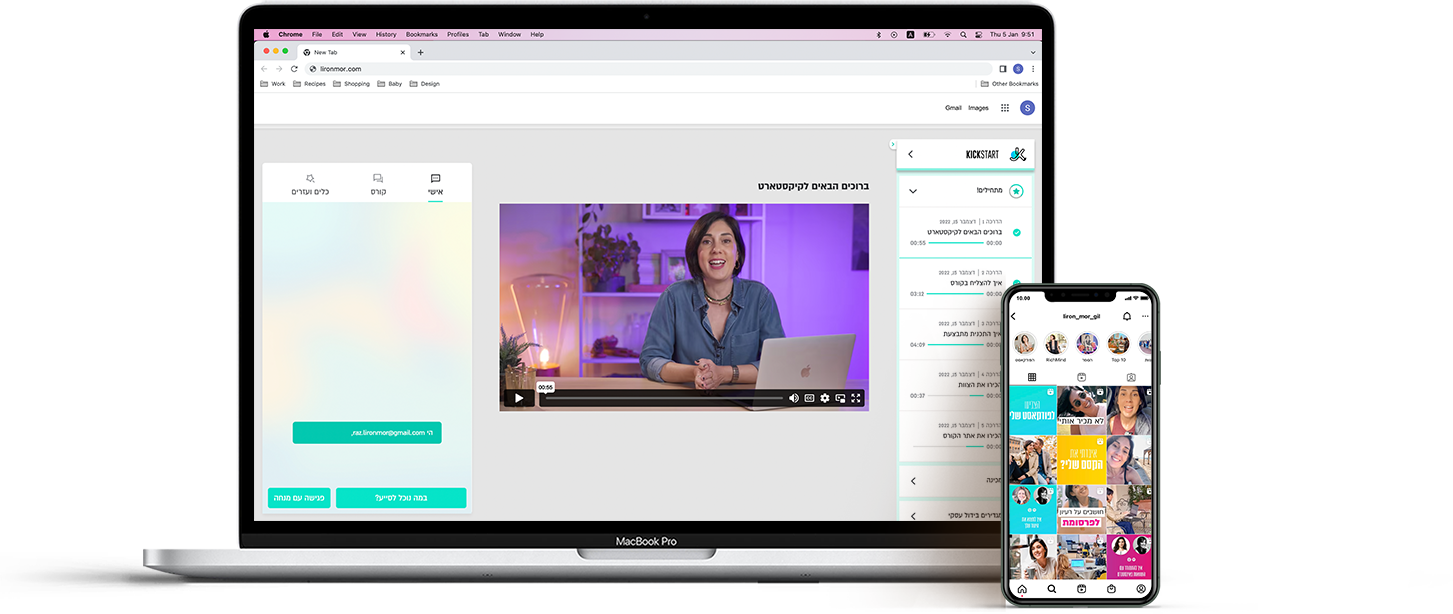Image resolution: width=1453 pixels, height=614 pixels.
Task: Click the פגישה עם מנחה button
Action: (x=299, y=498)
